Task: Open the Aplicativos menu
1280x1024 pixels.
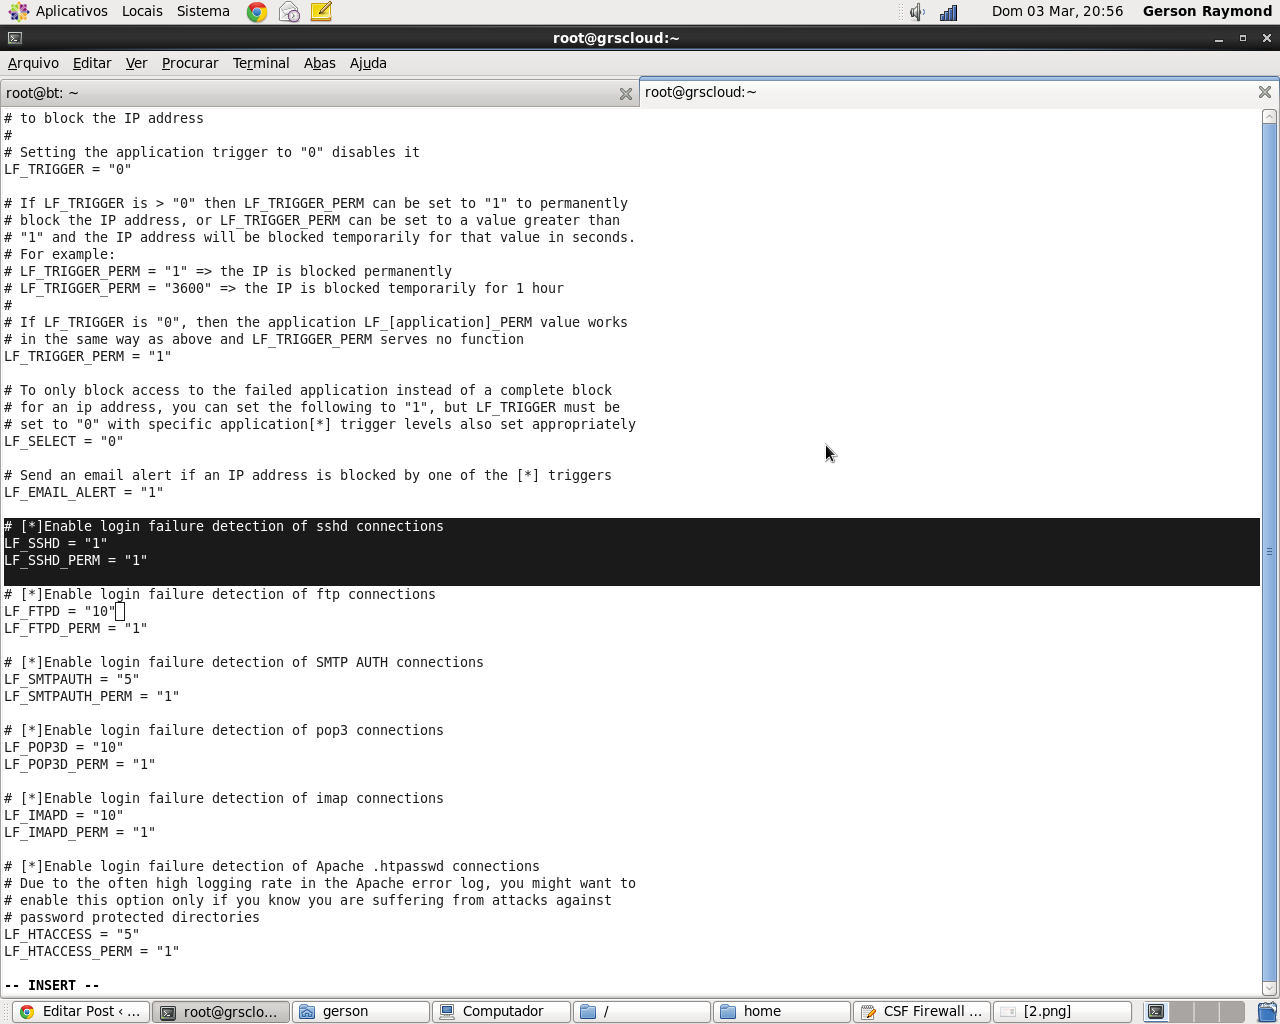Action: (x=59, y=11)
